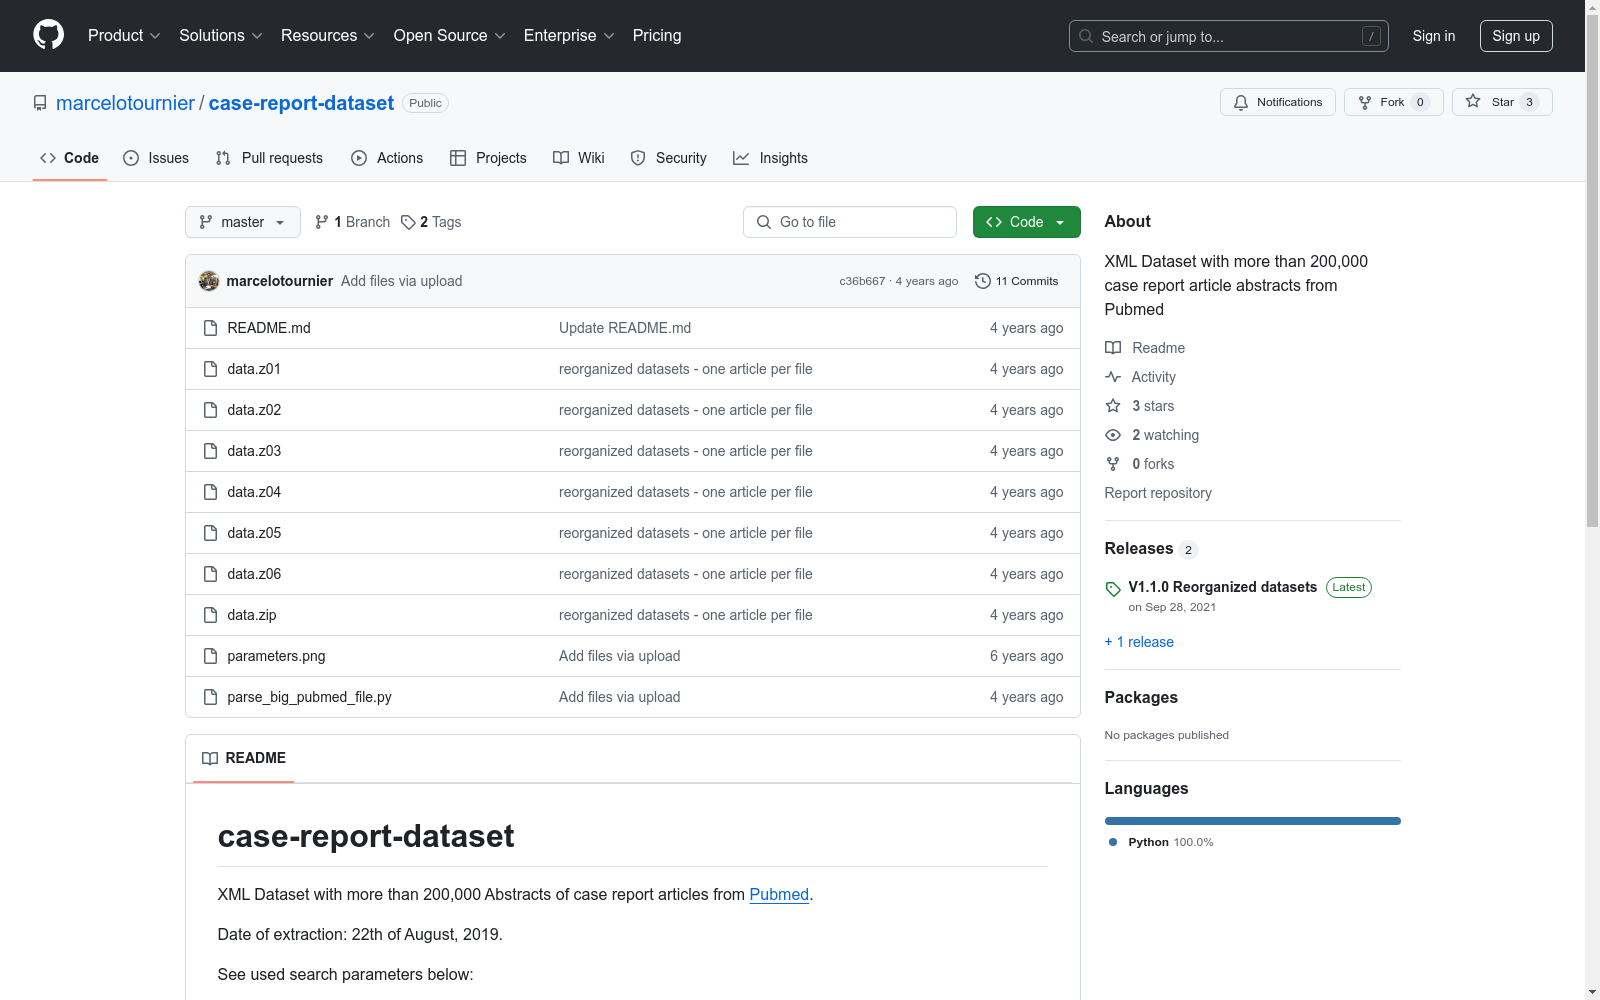Click the marcelotournier avatar in the commit bar
This screenshot has height=1000, width=1600.
tap(209, 281)
